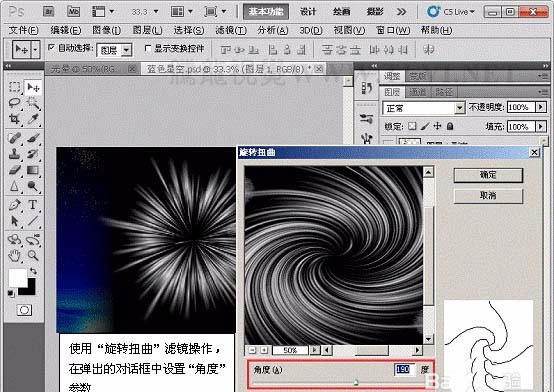Open the 不透明度 slider arrow

pyautogui.click(x=541, y=107)
